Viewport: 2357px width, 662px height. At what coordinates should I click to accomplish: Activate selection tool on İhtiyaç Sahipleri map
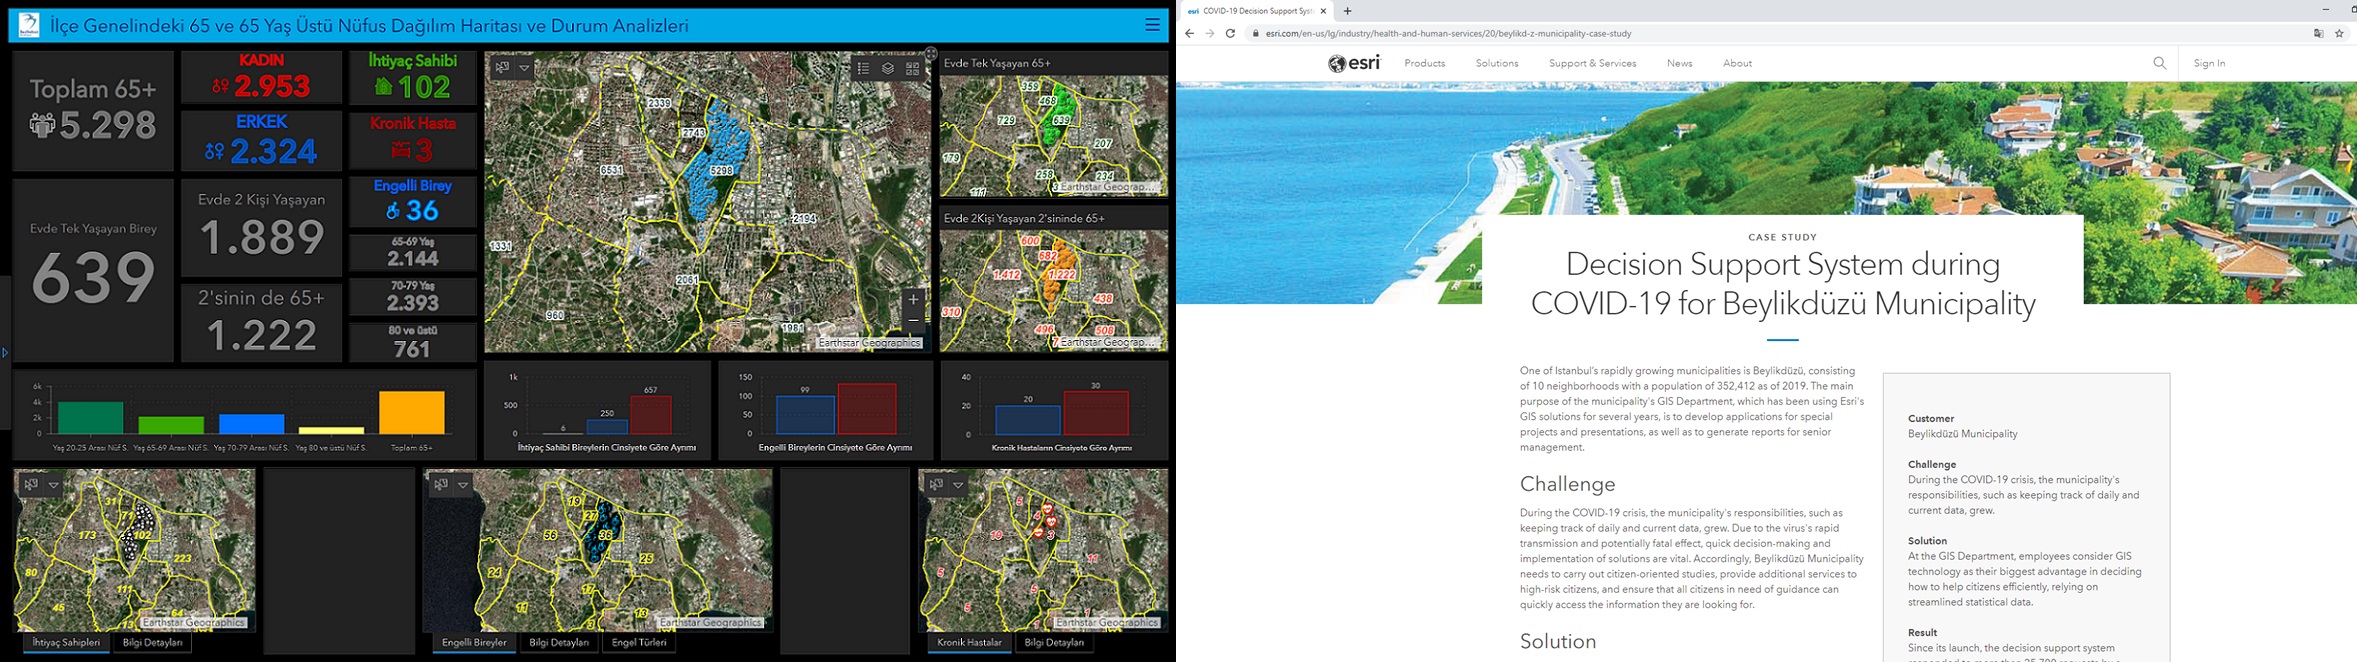[x=31, y=485]
